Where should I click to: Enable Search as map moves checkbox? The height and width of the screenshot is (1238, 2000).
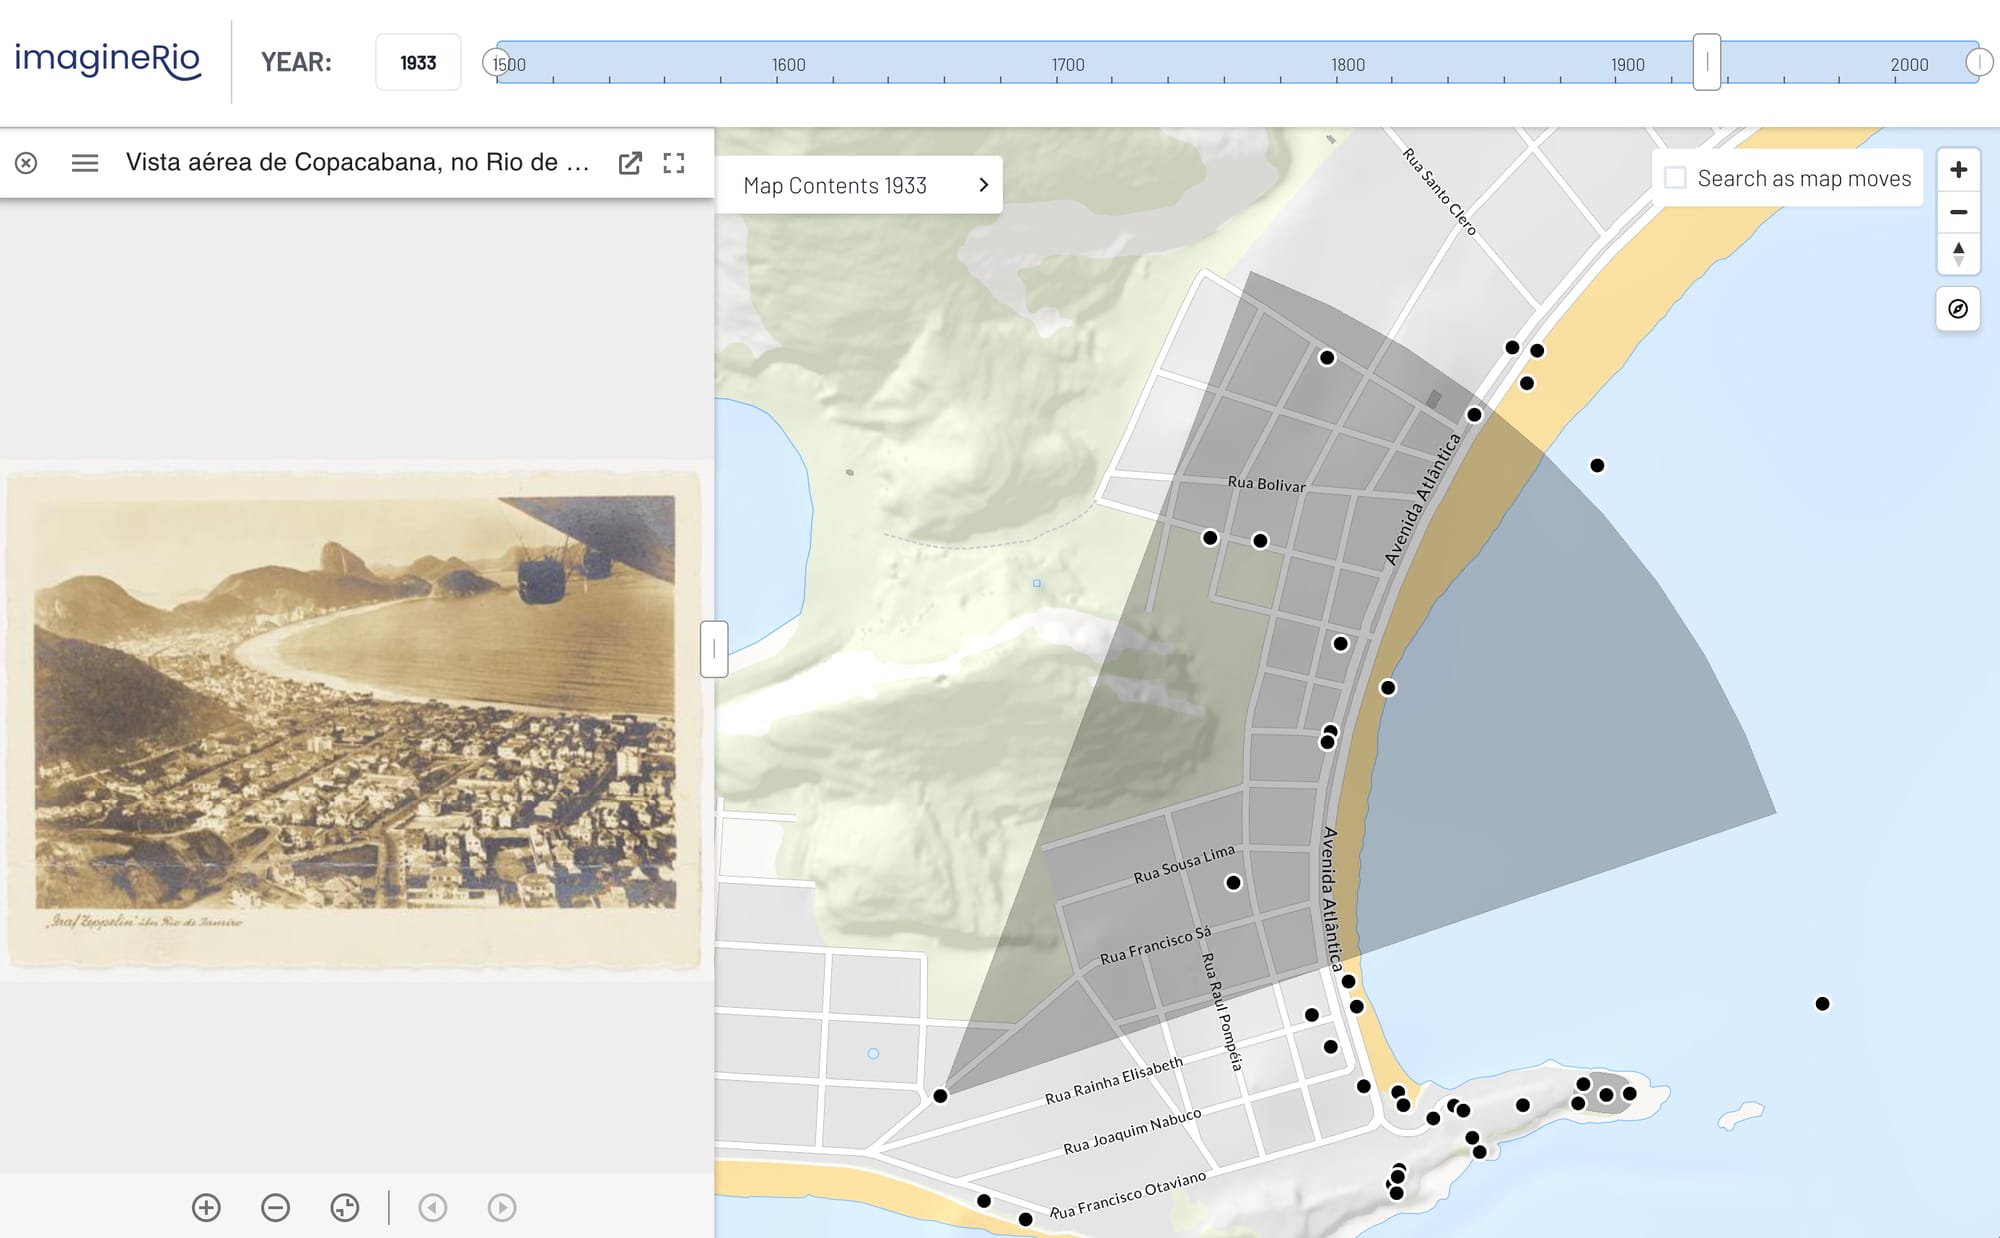click(x=1675, y=178)
